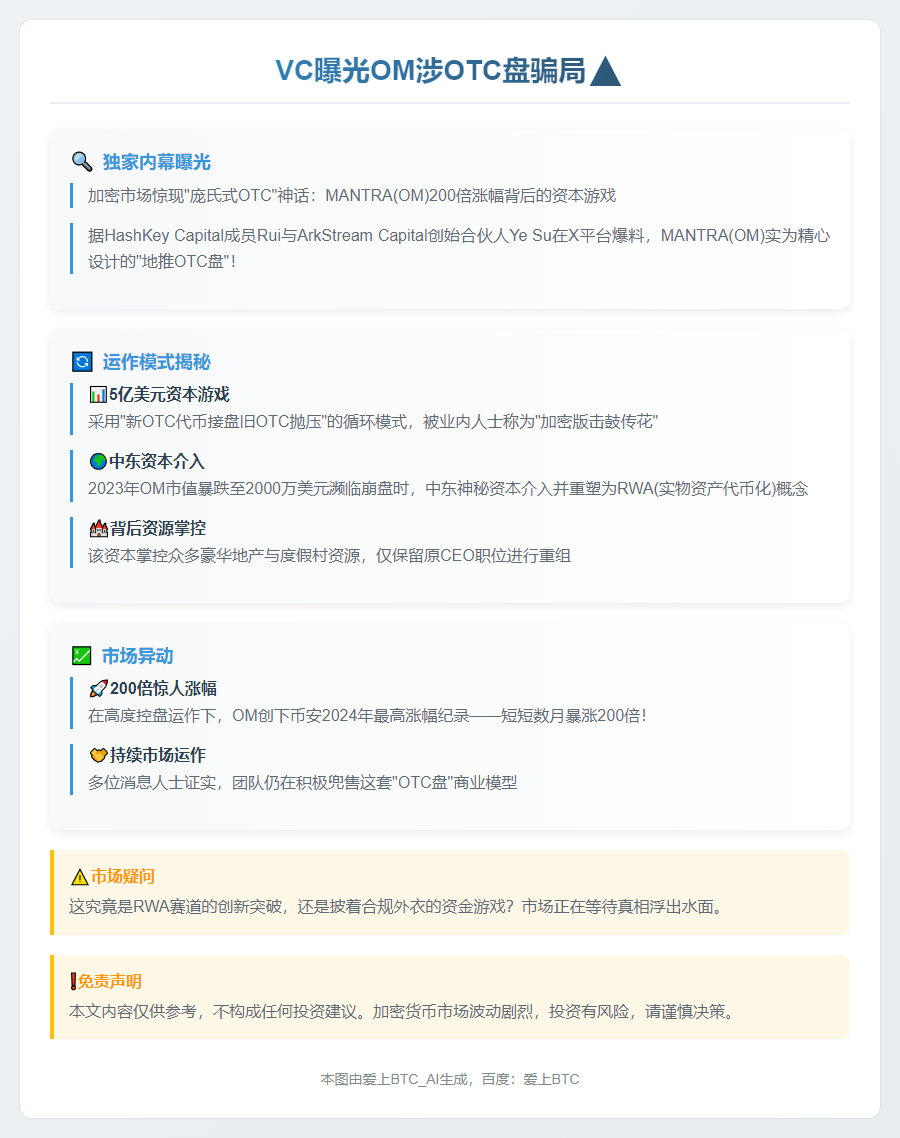Click the text about 加密版击鼓传花
The width and height of the screenshot is (900, 1138).
(373, 422)
